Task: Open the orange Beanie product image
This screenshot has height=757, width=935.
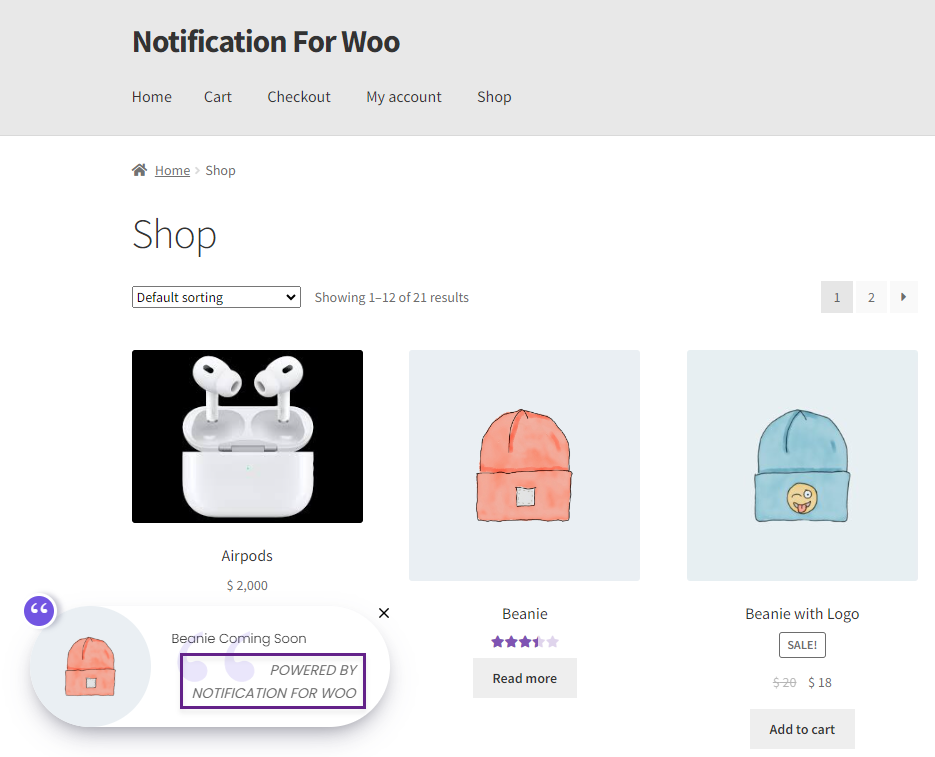Action: click(x=524, y=465)
